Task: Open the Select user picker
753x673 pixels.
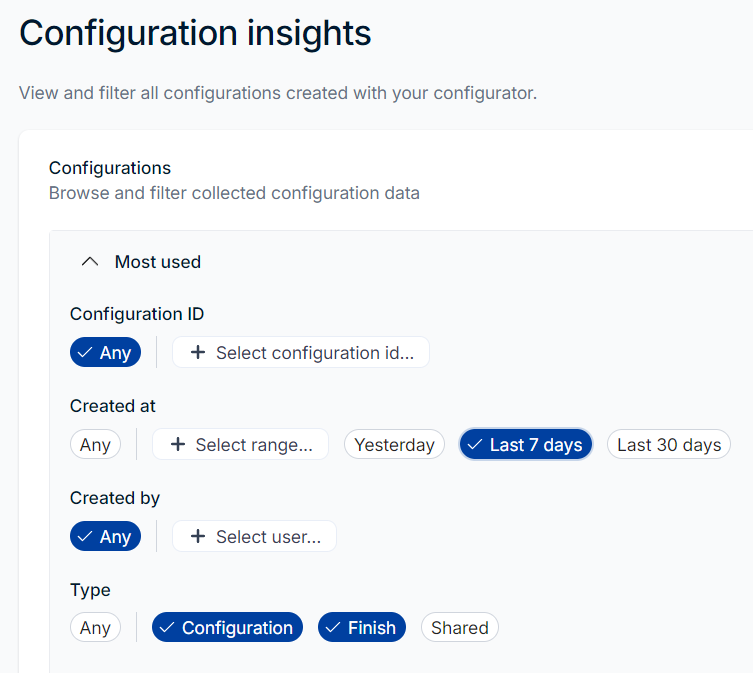Action: (x=267, y=537)
